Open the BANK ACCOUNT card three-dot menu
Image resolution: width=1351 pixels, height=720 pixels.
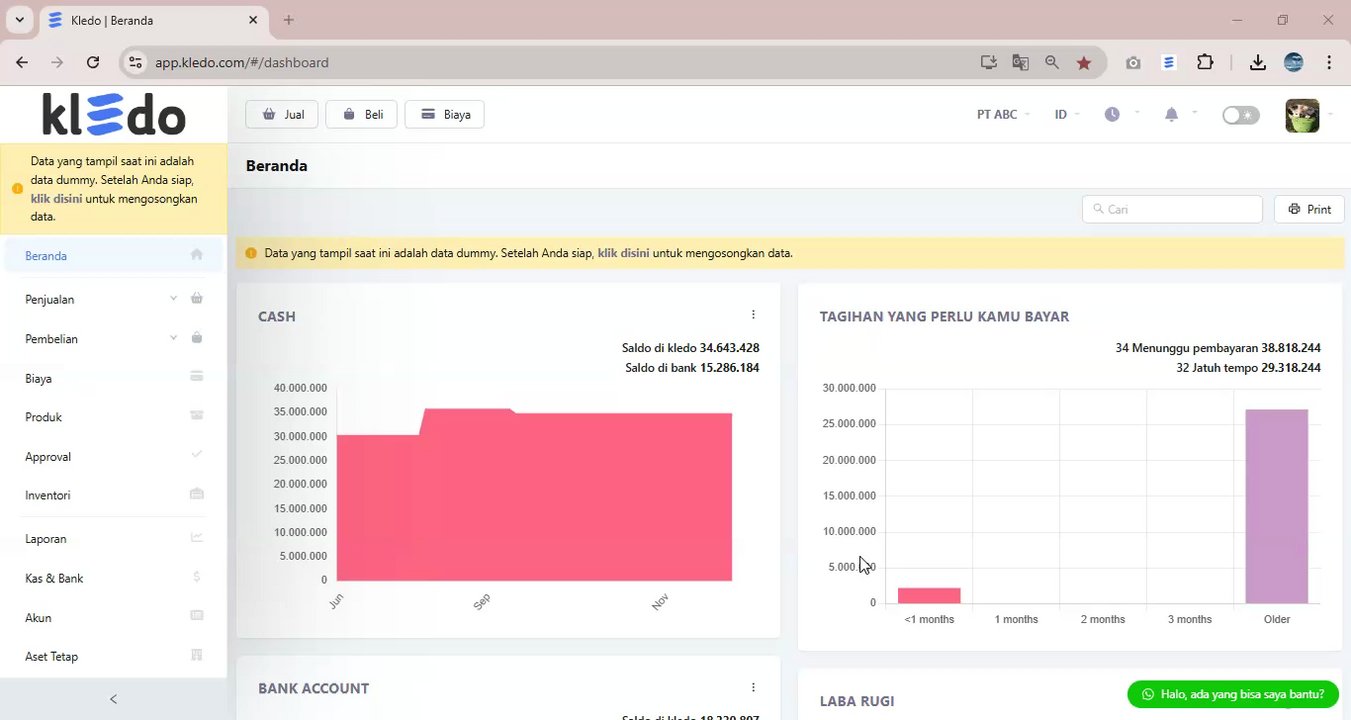tap(753, 687)
